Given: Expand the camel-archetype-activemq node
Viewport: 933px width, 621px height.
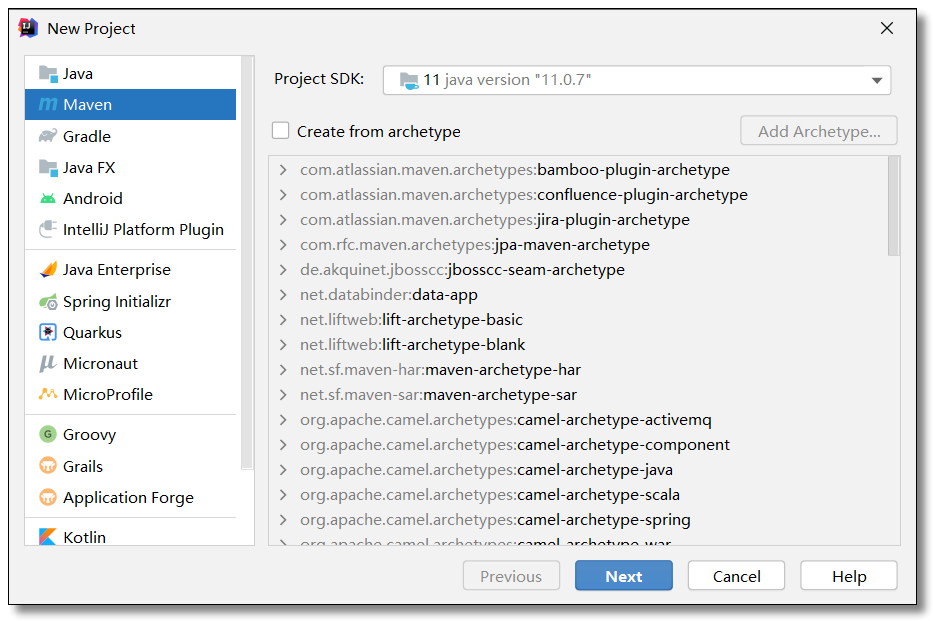Looking at the screenshot, I should pyautogui.click(x=284, y=420).
